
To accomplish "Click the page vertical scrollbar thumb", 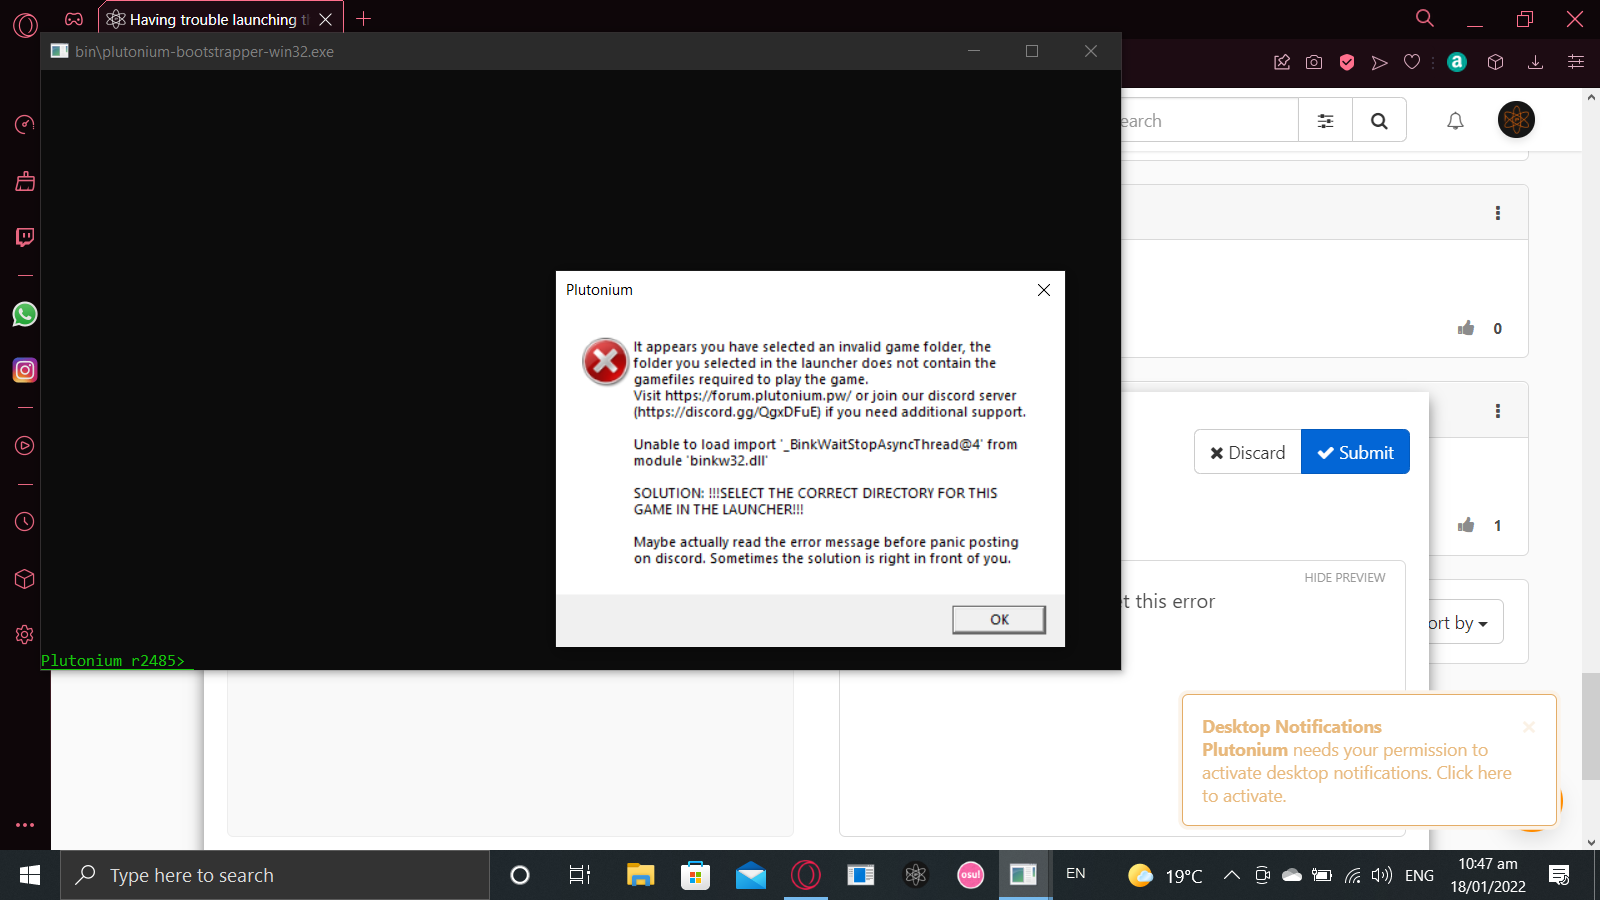I will tap(1590, 727).
